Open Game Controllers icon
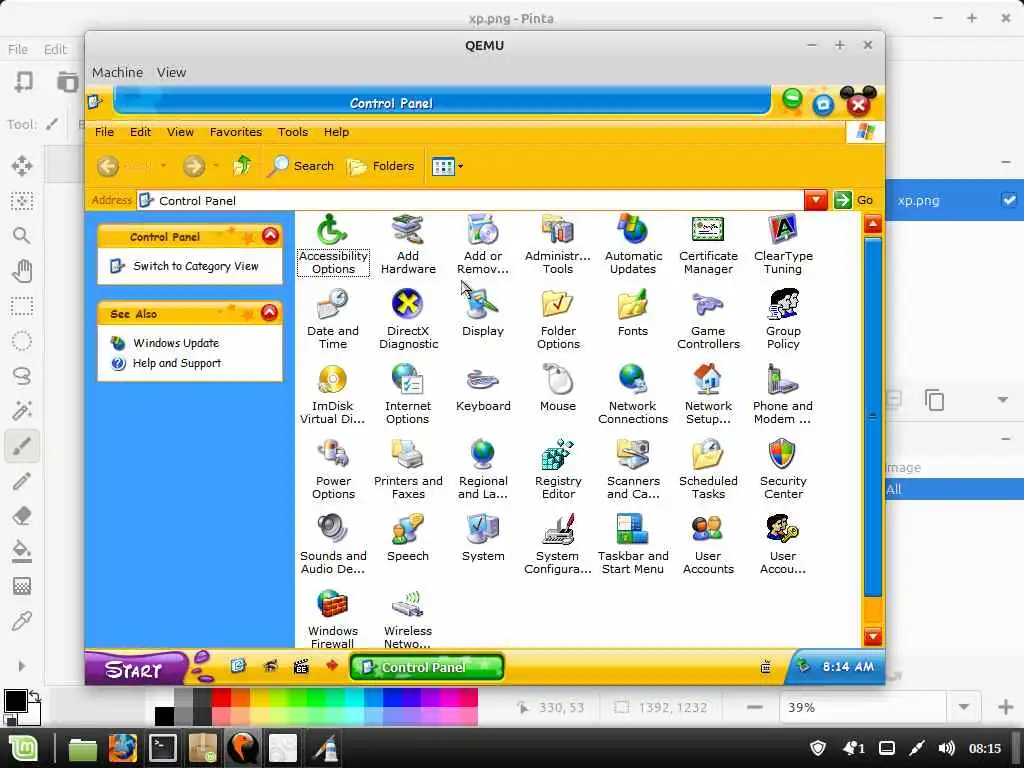Image resolution: width=1024 pixels, height=768 pixels. (708, 320)
